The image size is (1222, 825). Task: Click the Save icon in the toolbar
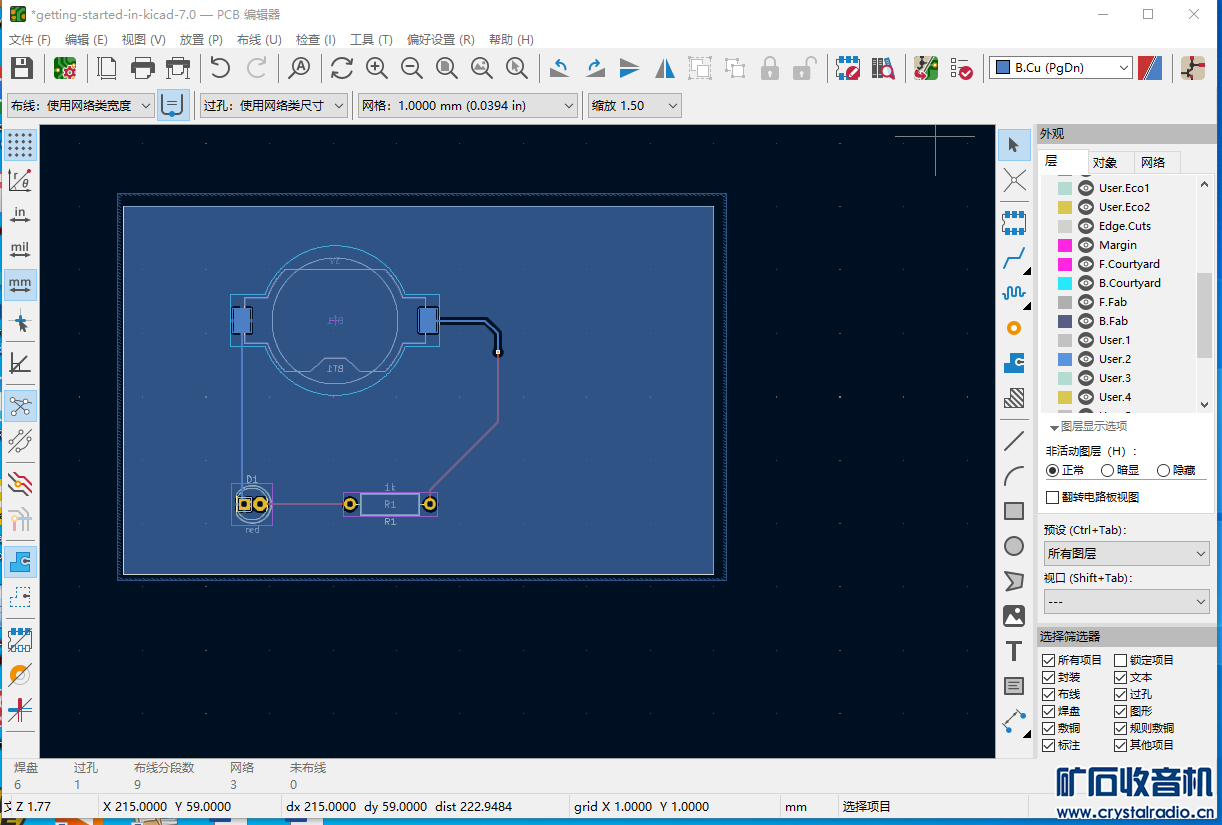pyautogui.click(x=22, y=68)
